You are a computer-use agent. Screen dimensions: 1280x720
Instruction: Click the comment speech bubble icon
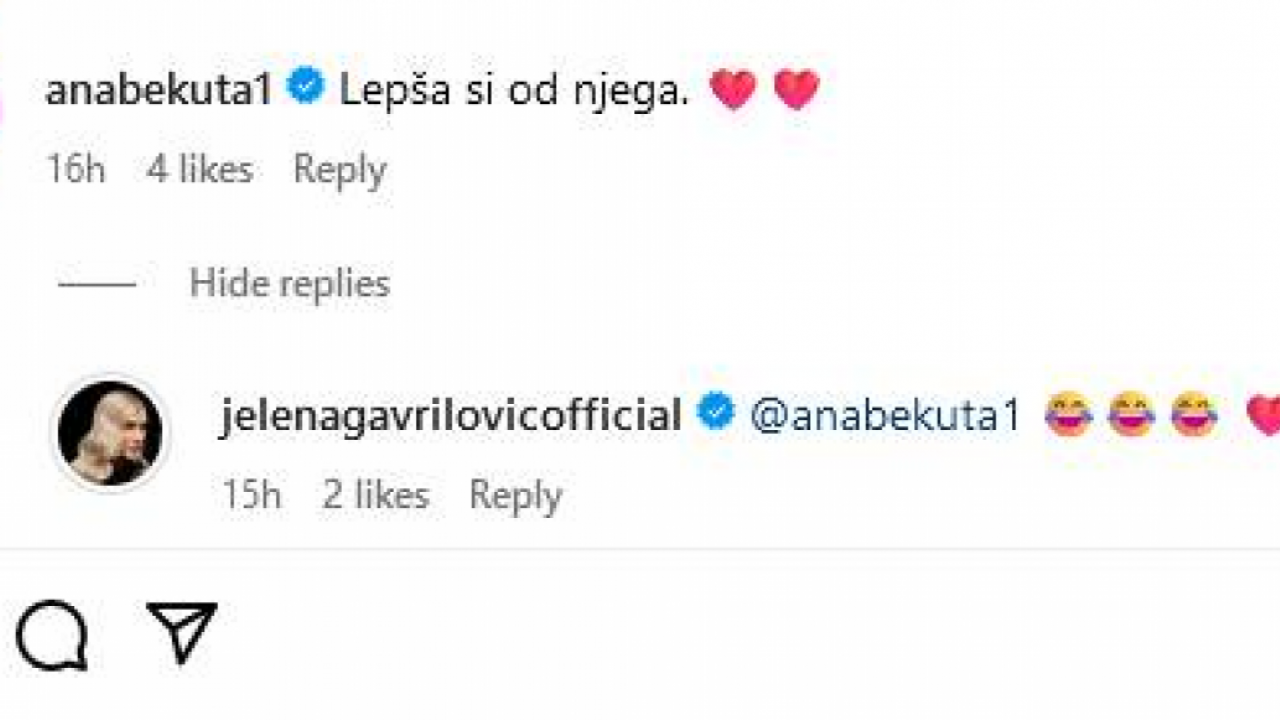point(52,635)
